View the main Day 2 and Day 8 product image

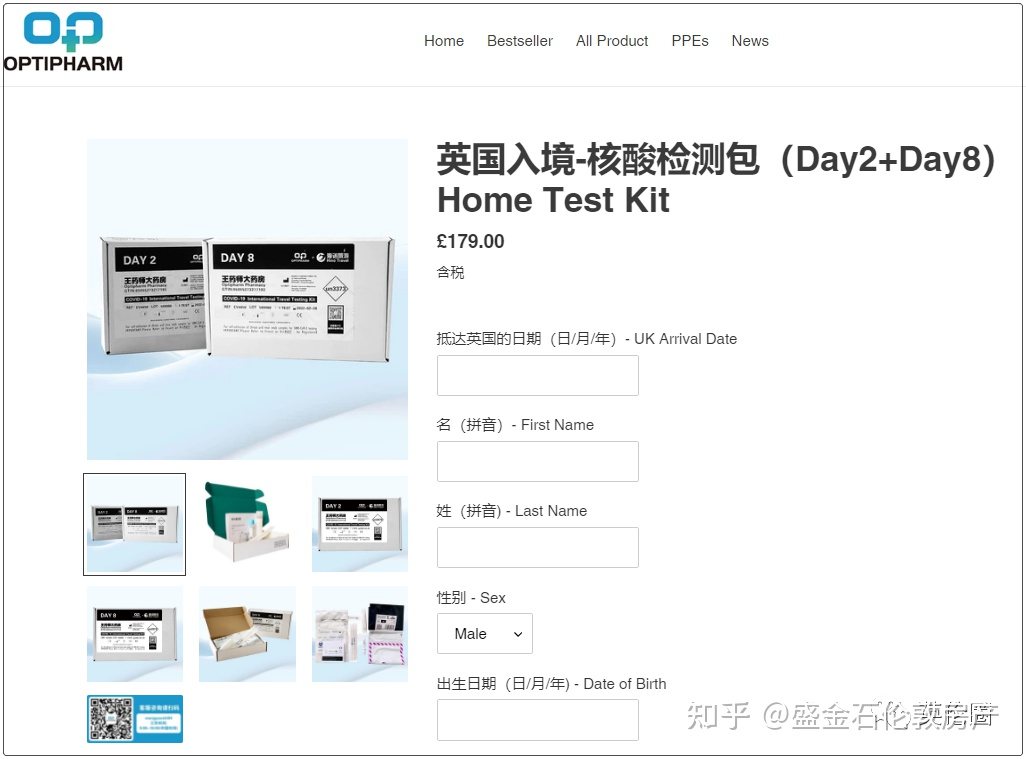click(247, 299)
